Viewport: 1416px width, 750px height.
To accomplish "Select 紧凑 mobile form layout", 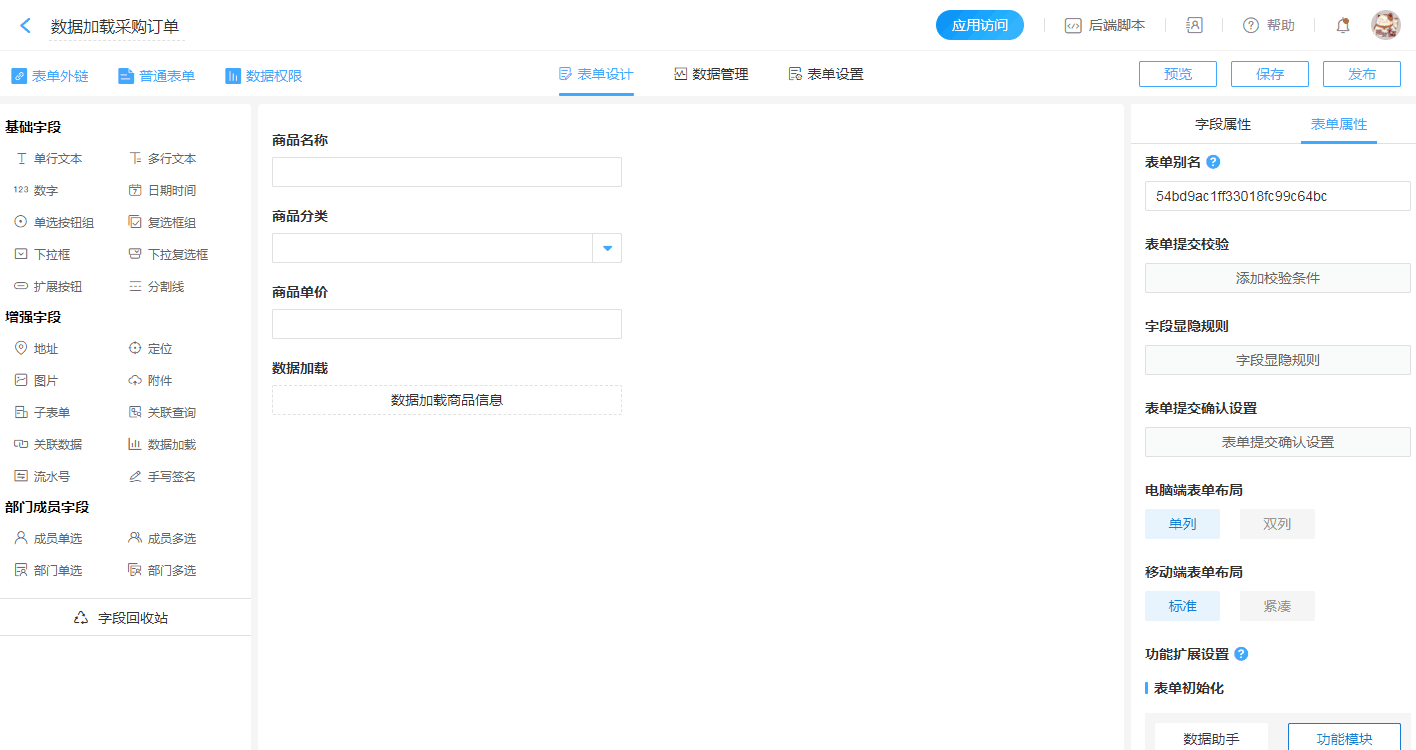I will pyautogui.click(x=1277, y=606).
